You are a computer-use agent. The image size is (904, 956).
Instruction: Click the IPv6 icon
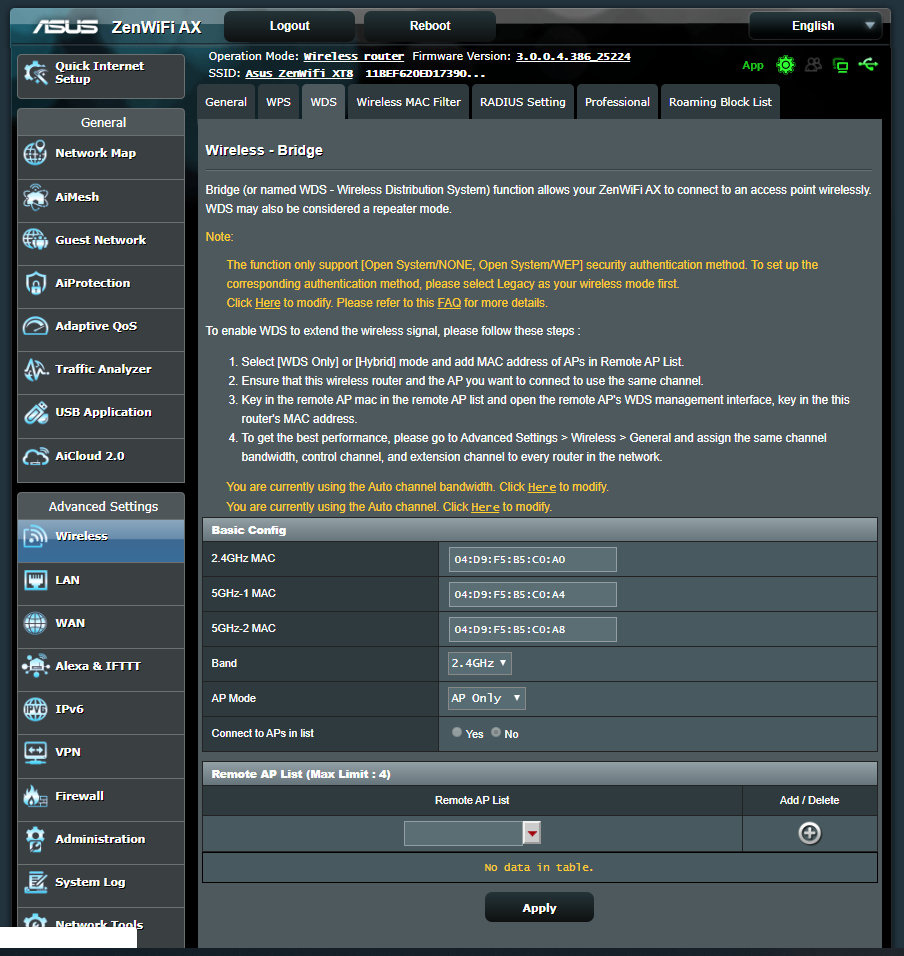coord(35,709)
